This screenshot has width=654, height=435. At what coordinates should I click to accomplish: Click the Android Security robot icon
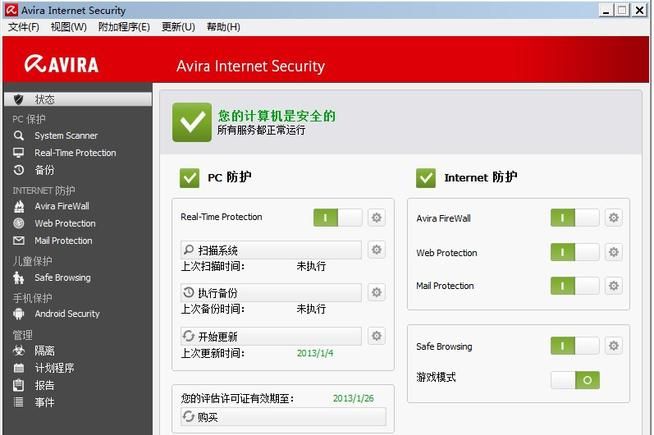(18, 314)
